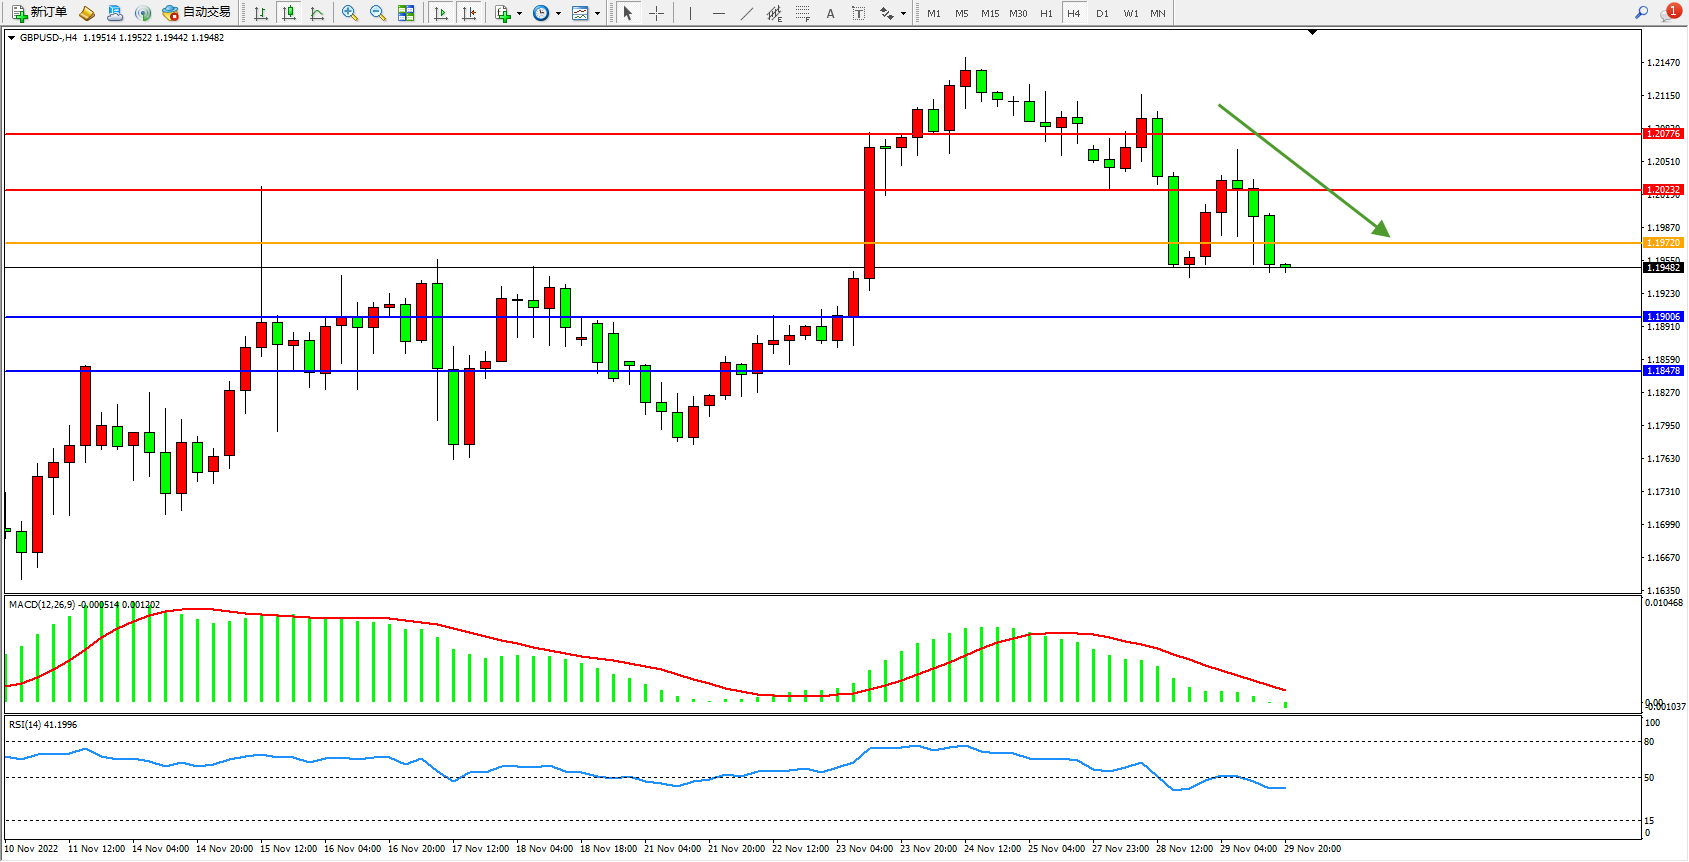This screenshot has width=1689, height=862.
Task: Draw a horizontal line tool
Action: [718, 13]
